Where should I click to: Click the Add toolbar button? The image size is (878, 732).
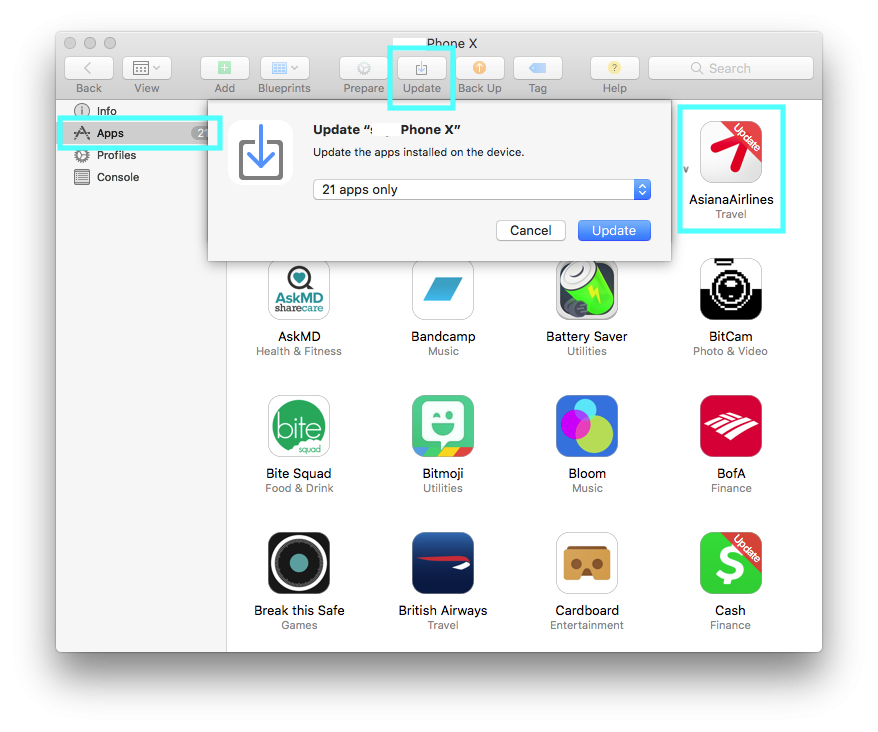[x=224, y=68]
